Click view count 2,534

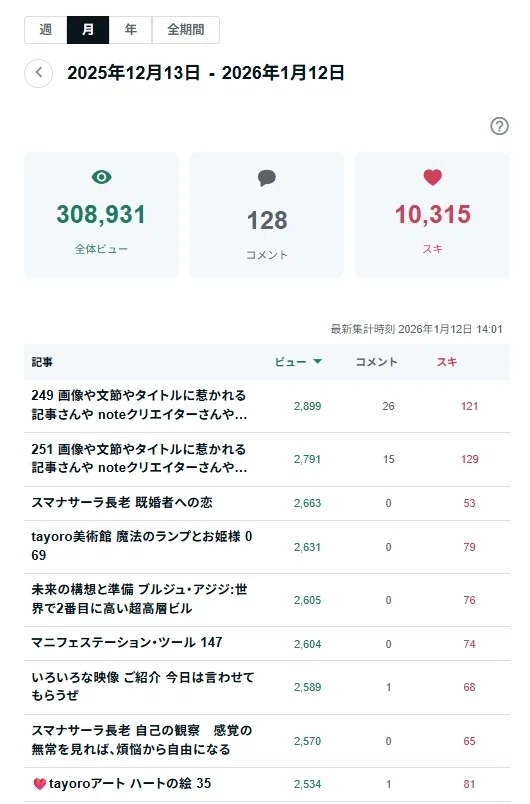point(308,784)
